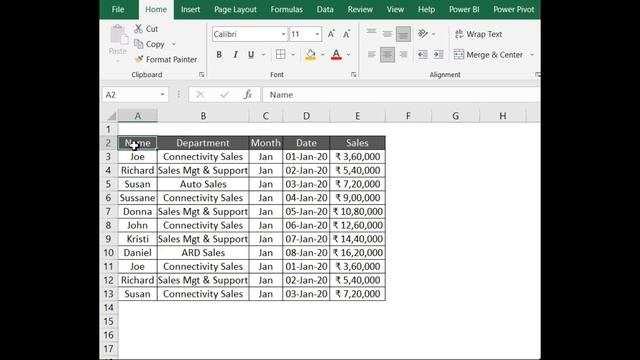The height and width of the screenshot is (360, 640).
Task: Click in the formula bar showing Name
Action: click(401, 95)
